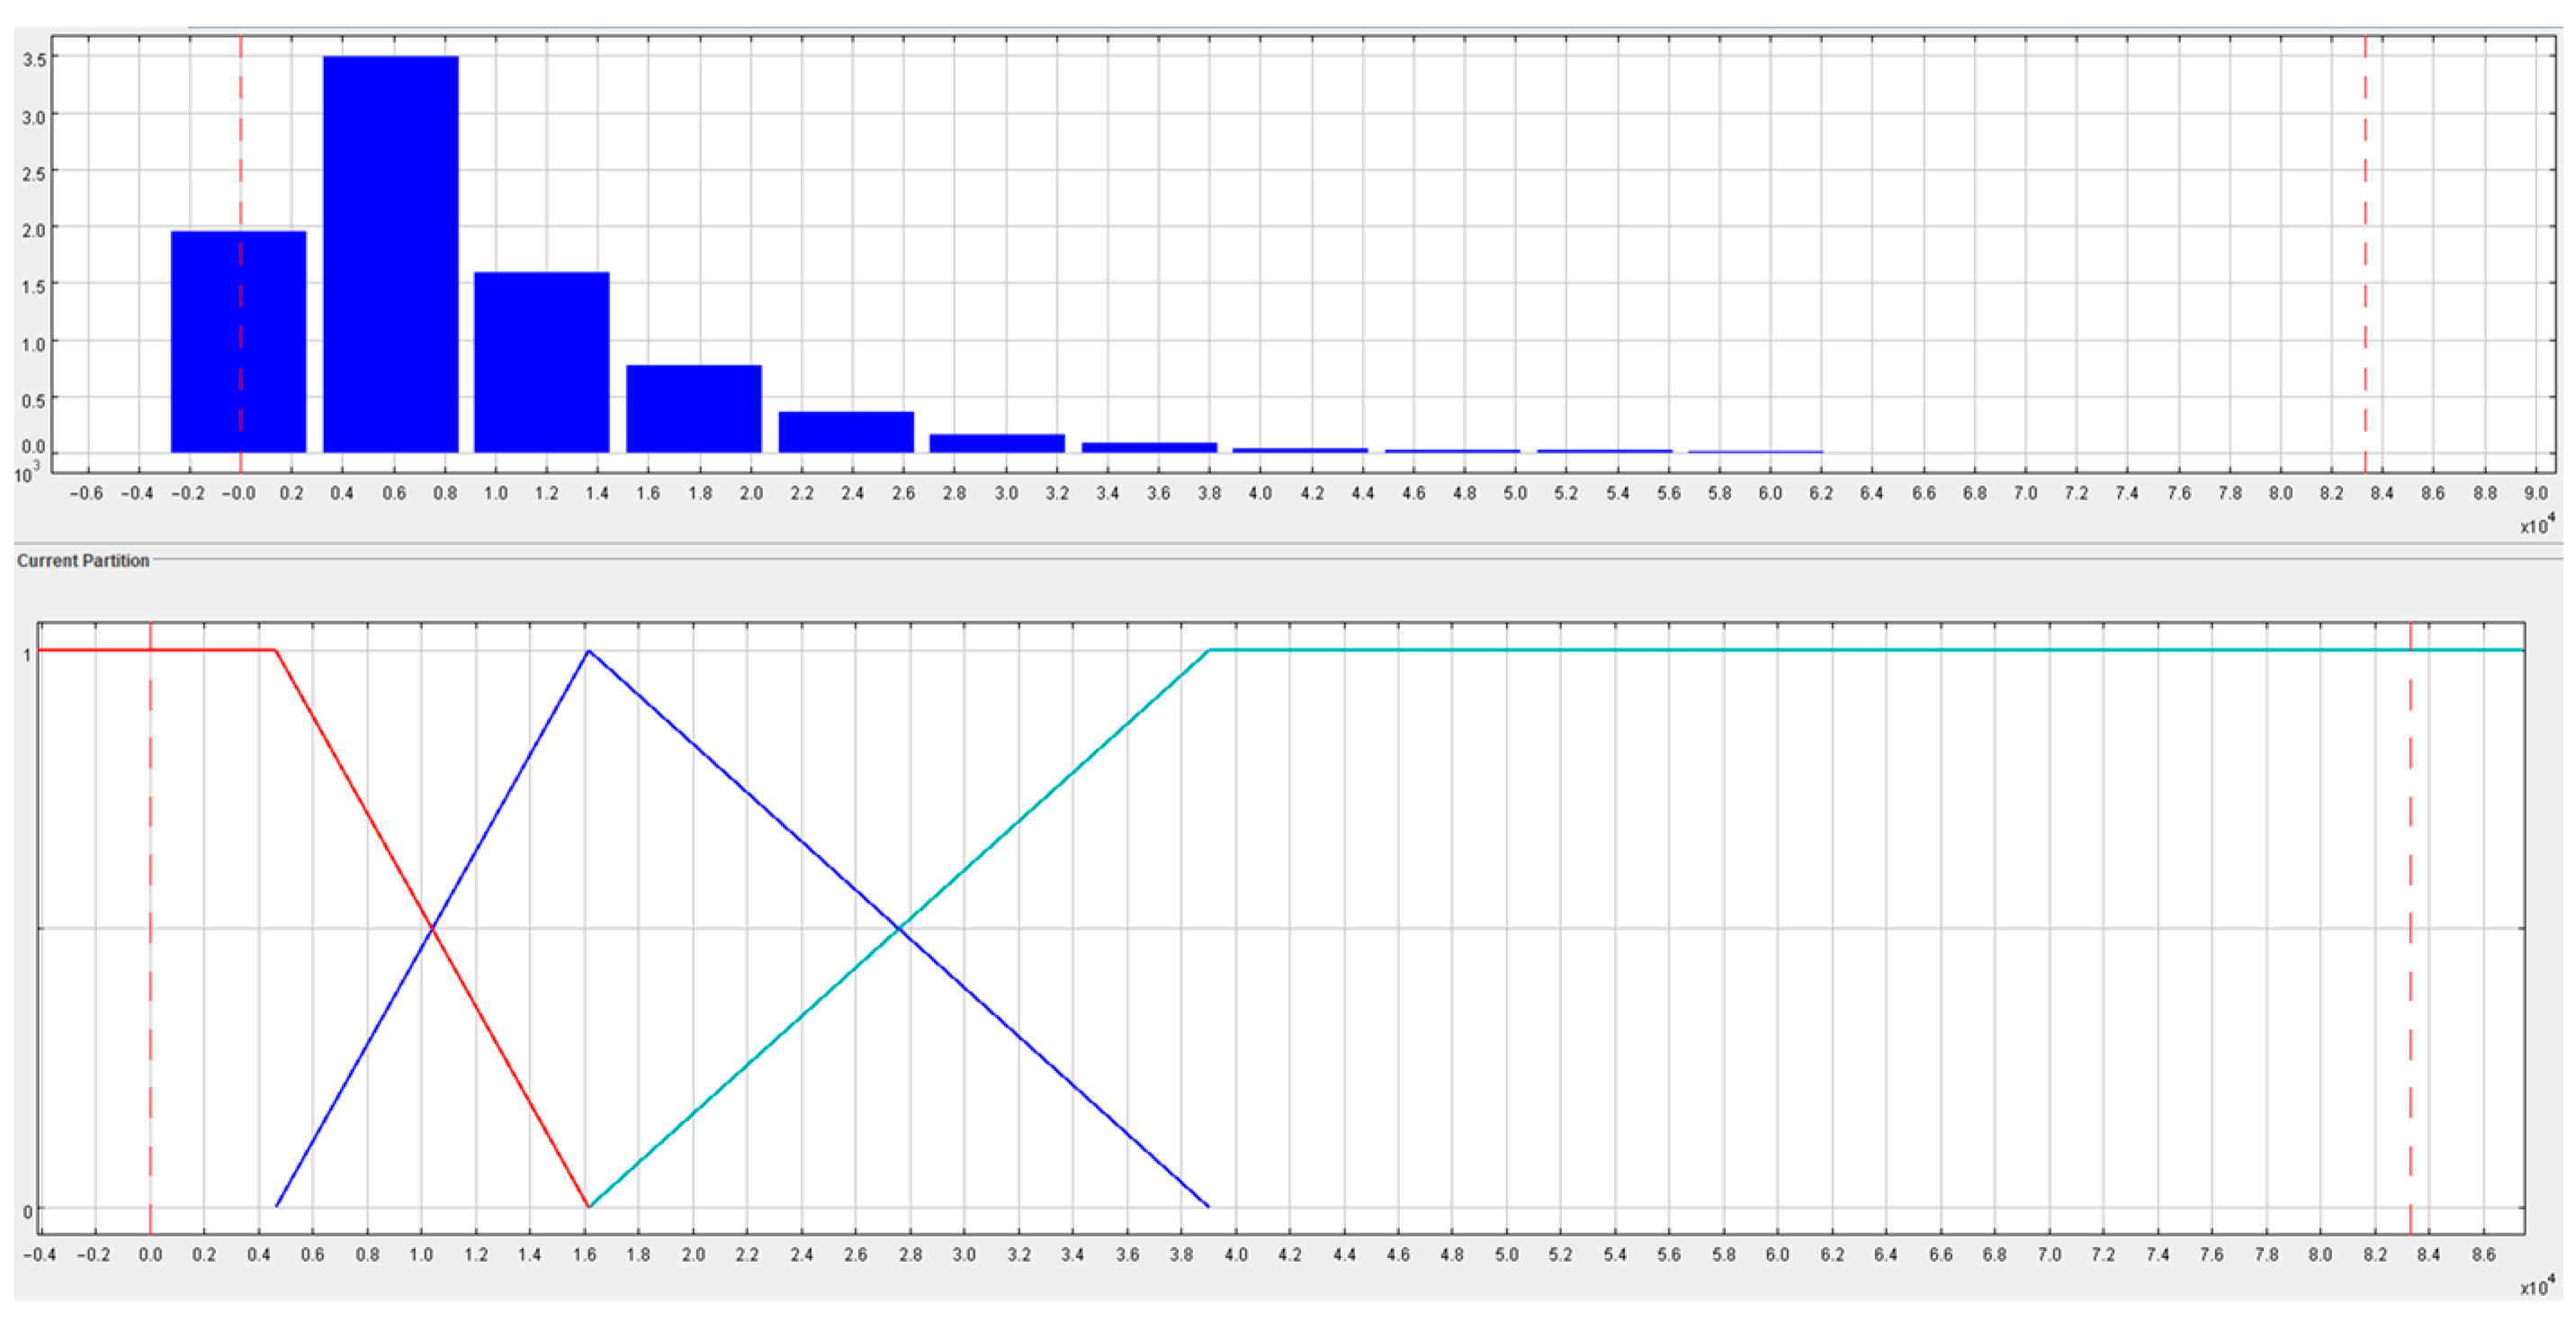This screenshot has width=2576, height=1322.
Task: Click the histogram bar spanning 2.2 to 2.6
Action: (845, 432)
